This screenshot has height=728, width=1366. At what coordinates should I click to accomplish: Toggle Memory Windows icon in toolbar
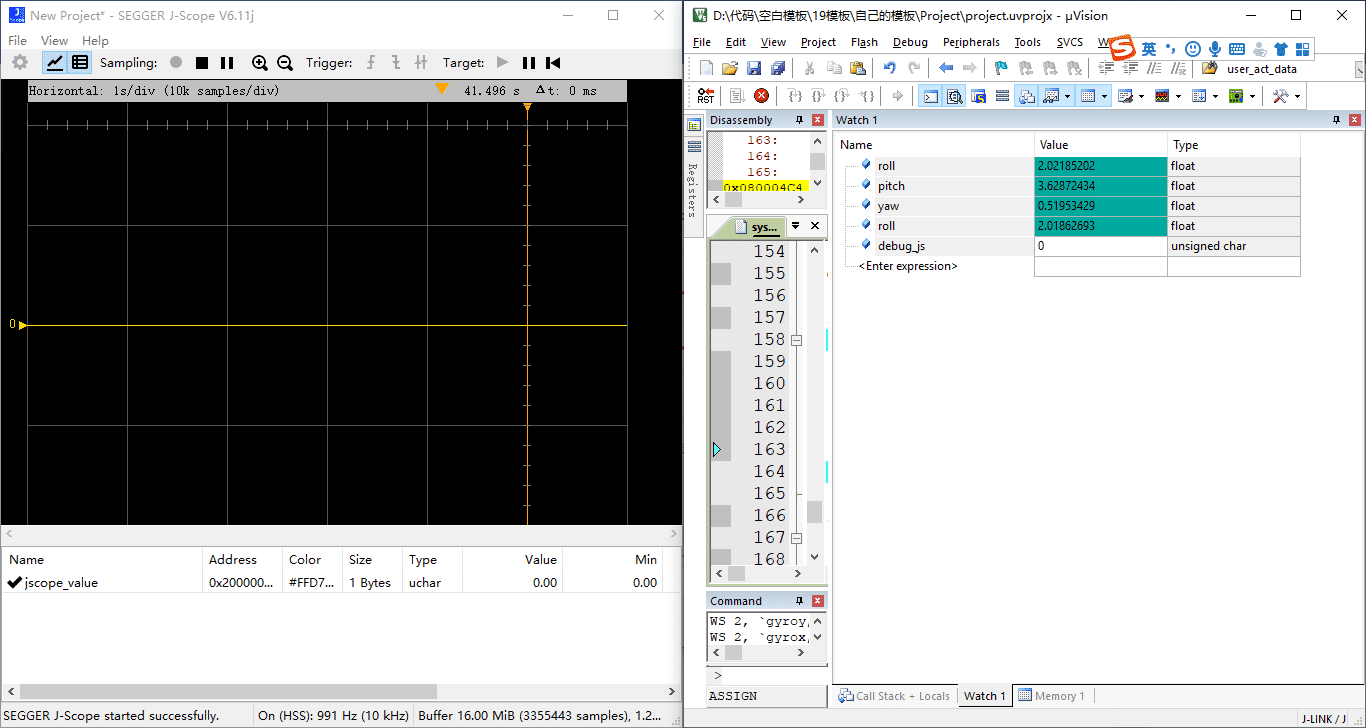pyautogui.click(x=1088, y=96)
